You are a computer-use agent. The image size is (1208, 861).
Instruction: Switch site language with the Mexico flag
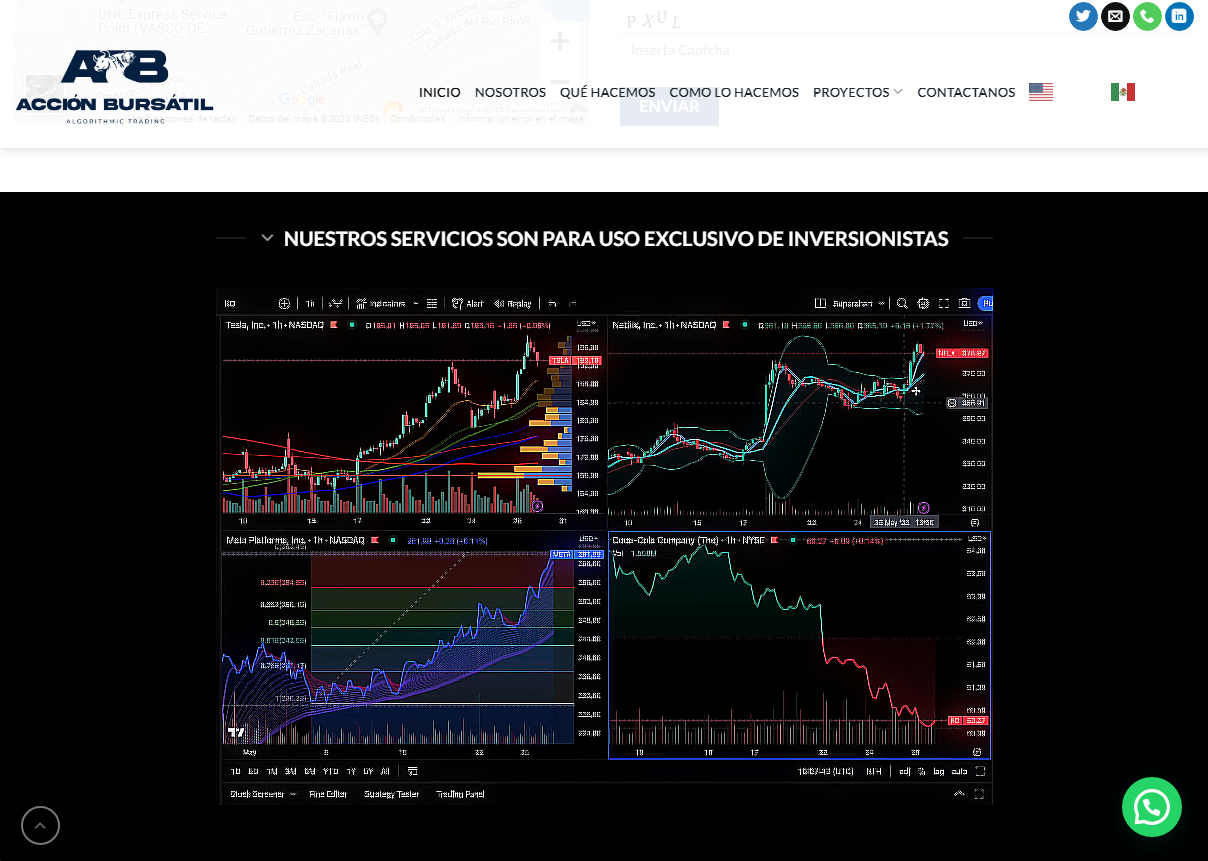[x=1123, y=92]
